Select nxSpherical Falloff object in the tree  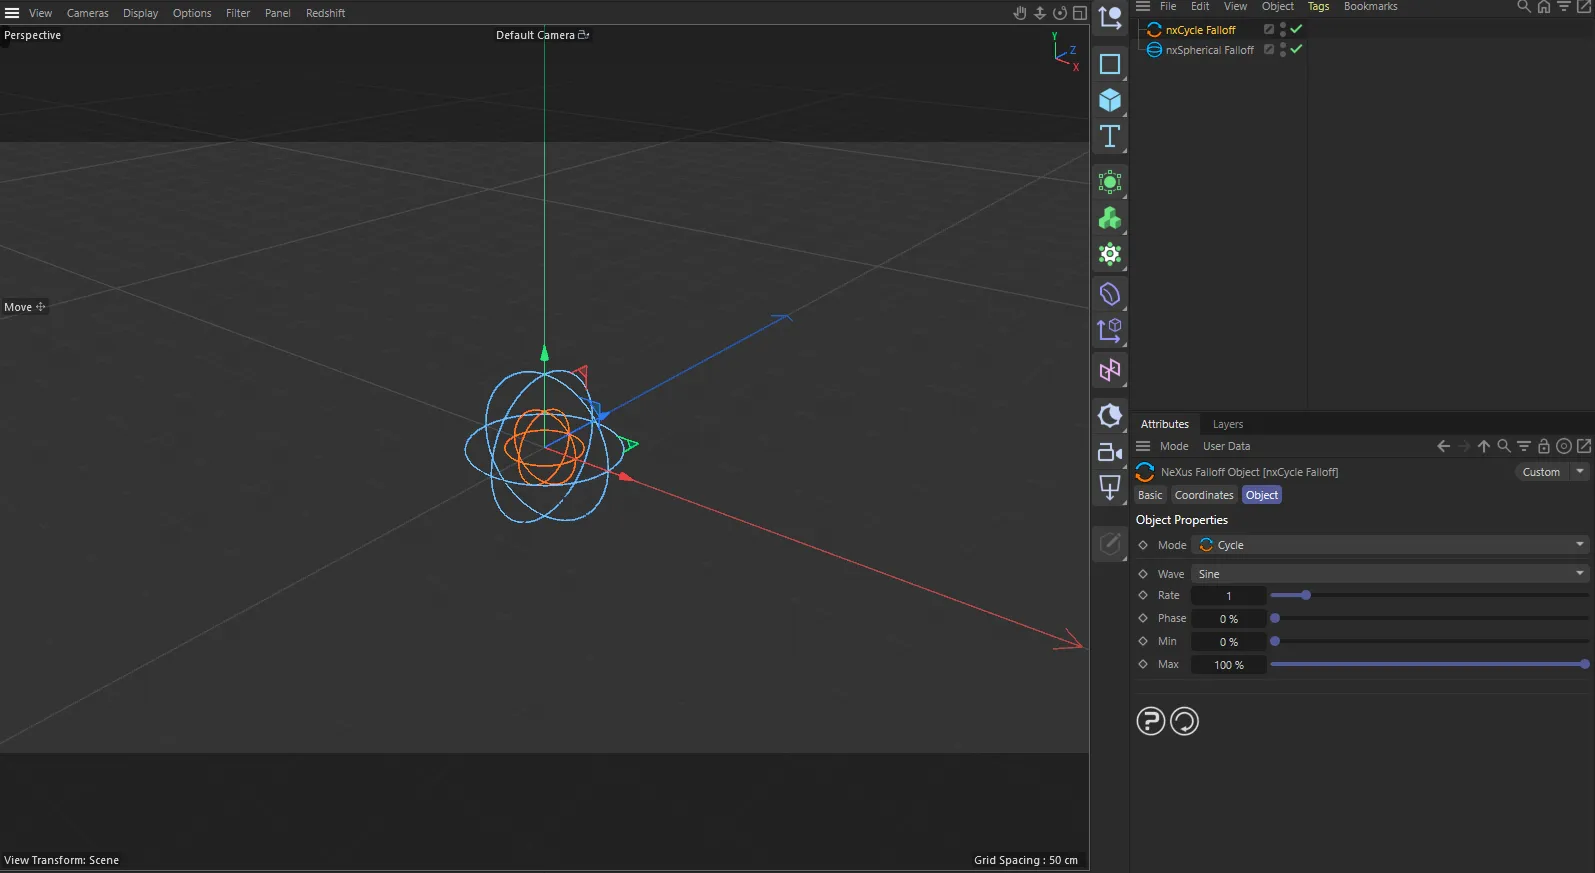point(1210,50)
